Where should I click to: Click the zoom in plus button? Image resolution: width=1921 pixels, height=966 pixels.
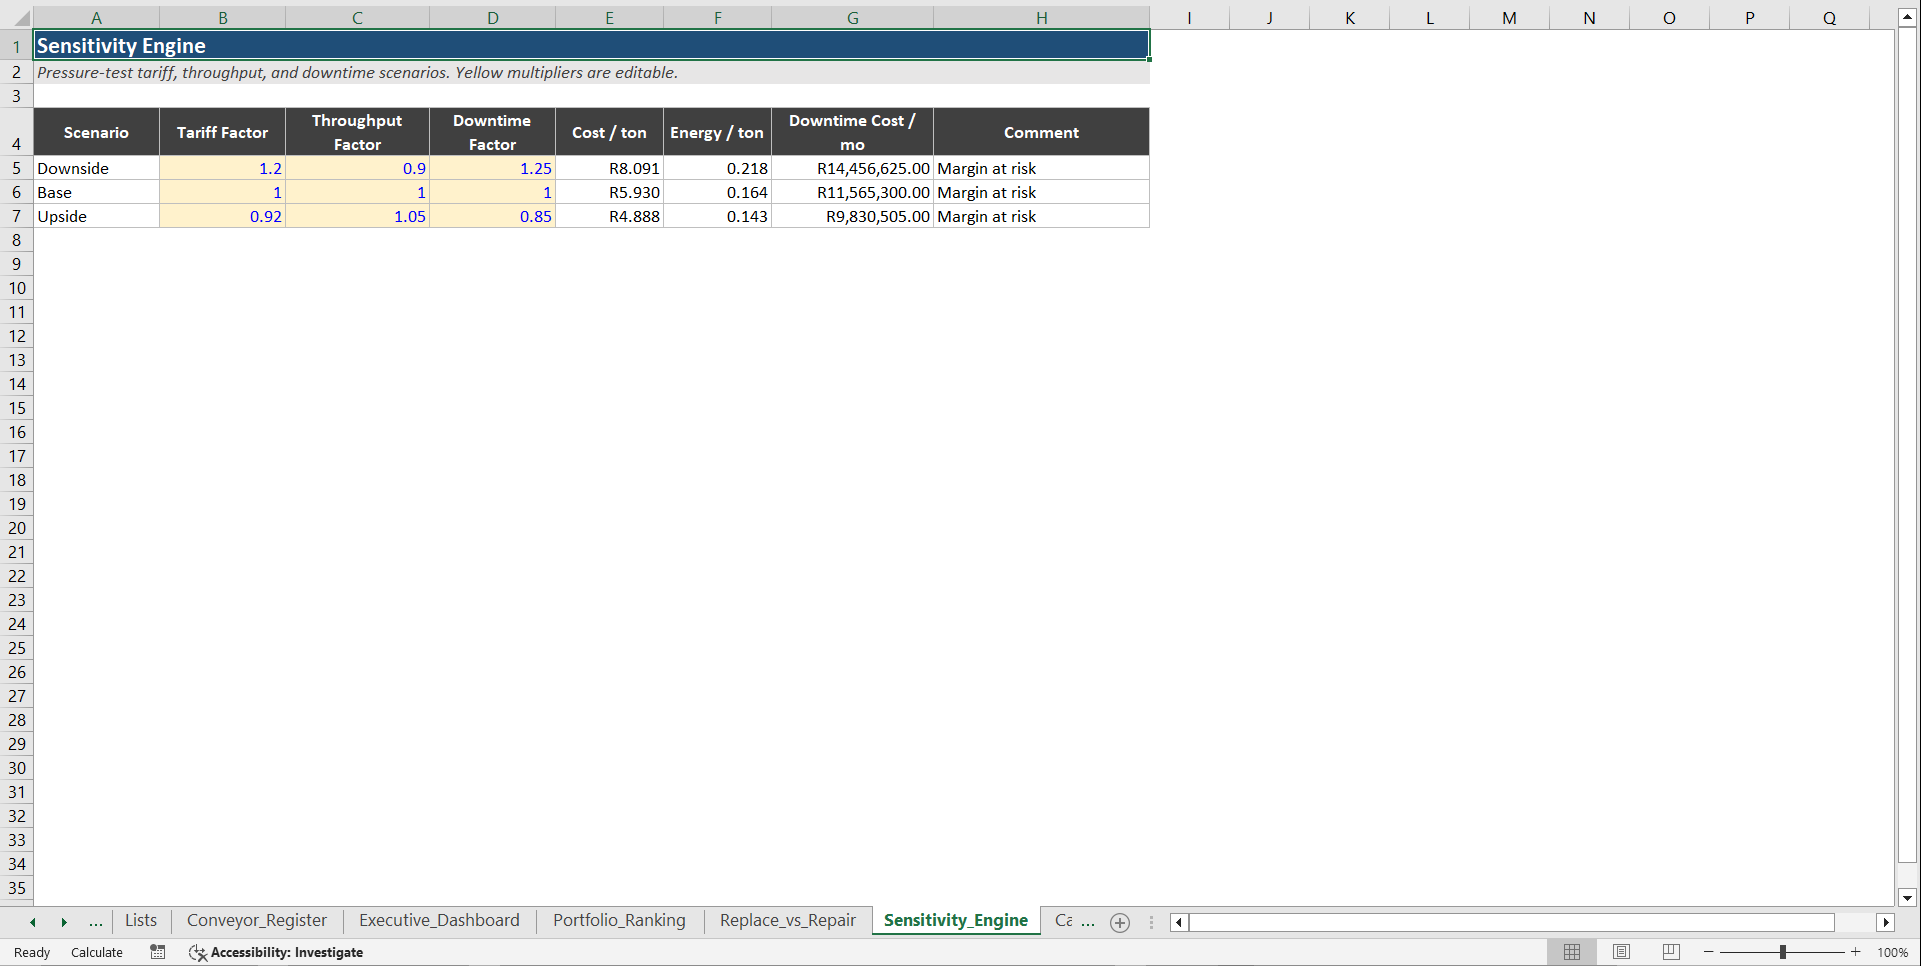pos(1856,952)
